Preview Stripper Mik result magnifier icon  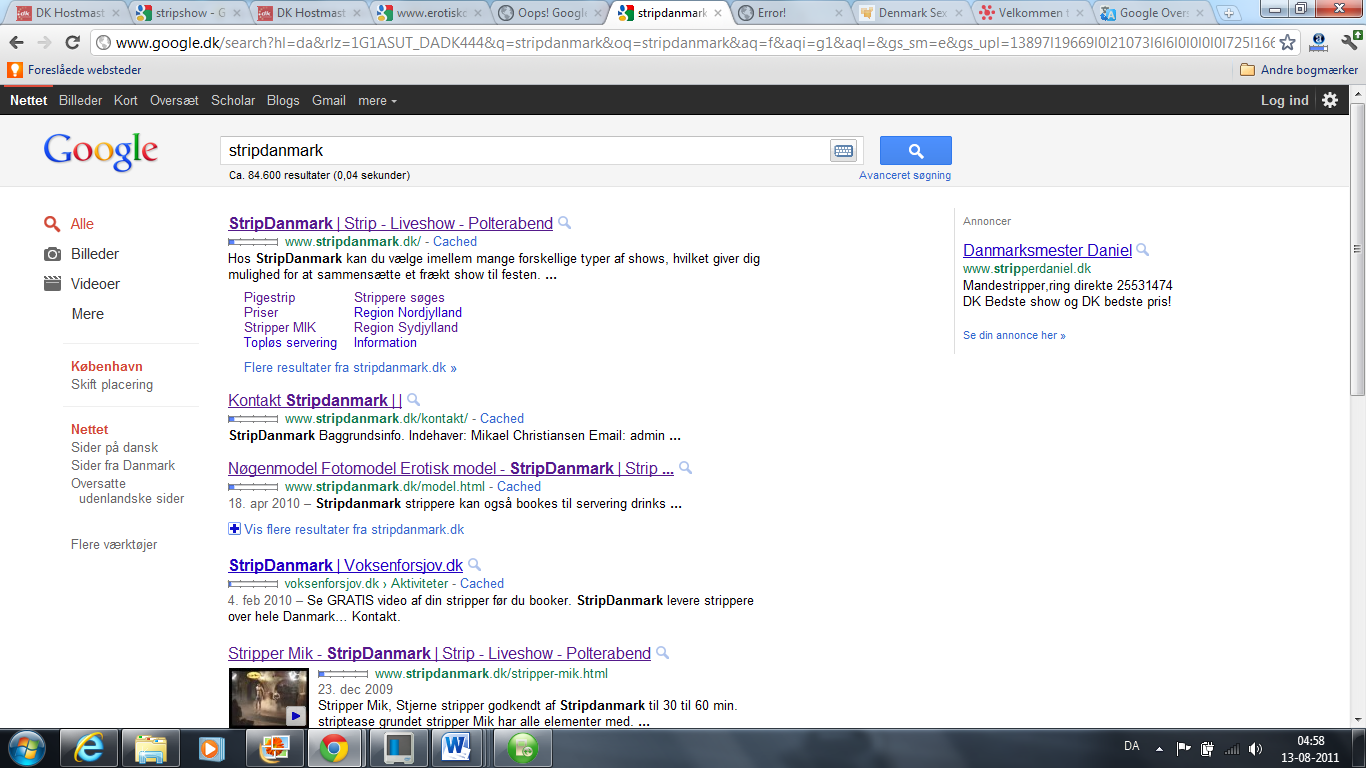(x=662, y=653)
